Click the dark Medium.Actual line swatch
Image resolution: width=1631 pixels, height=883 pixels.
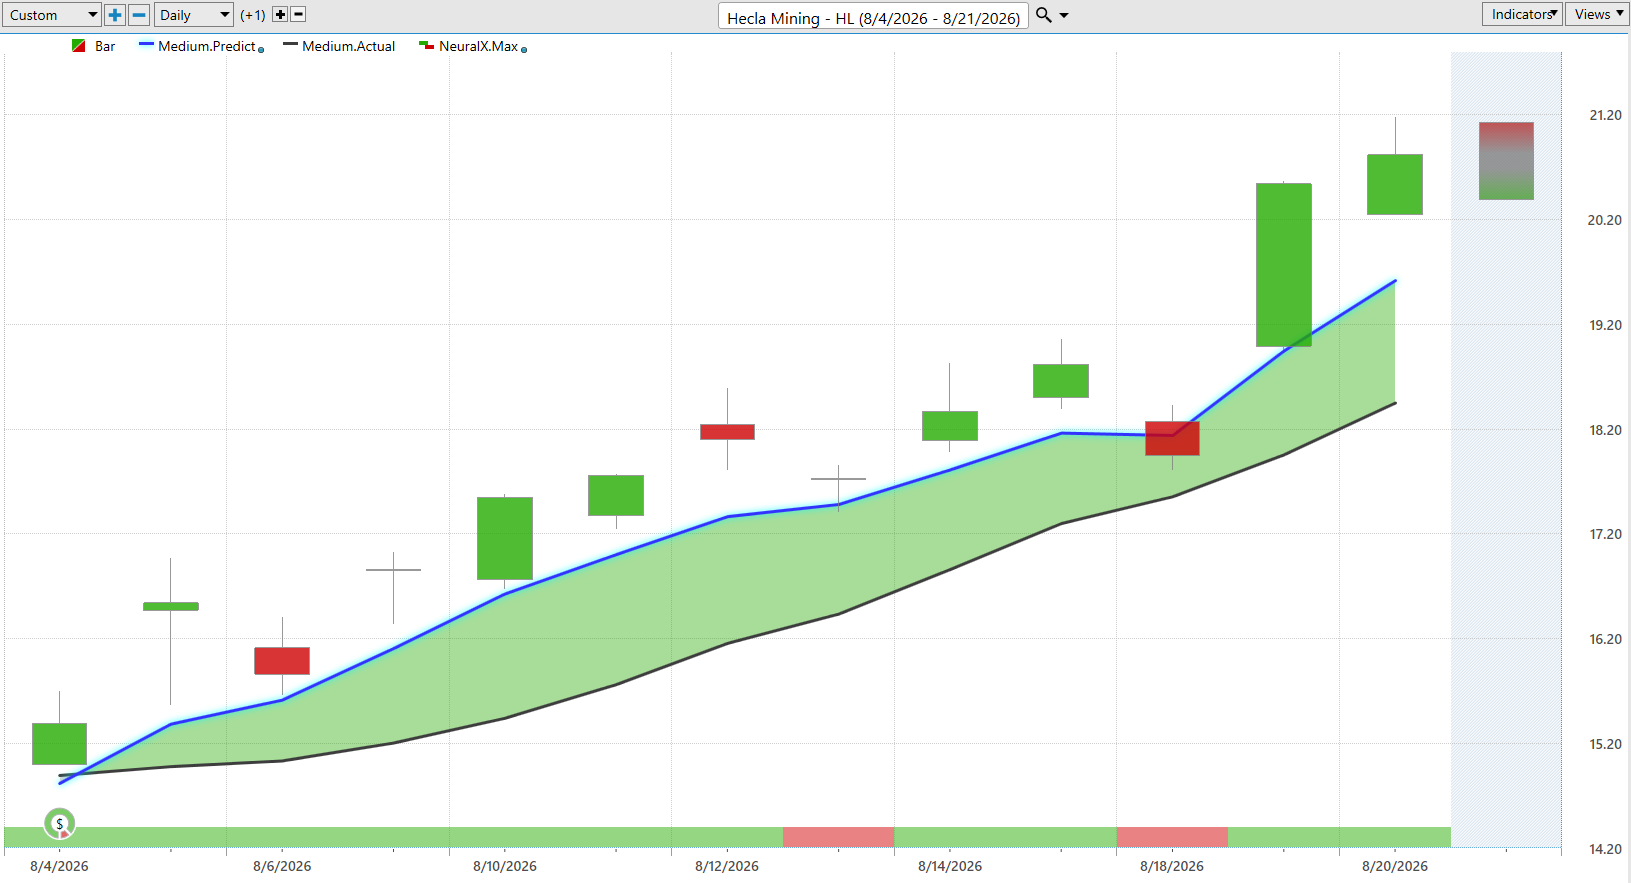click(290, 45)
